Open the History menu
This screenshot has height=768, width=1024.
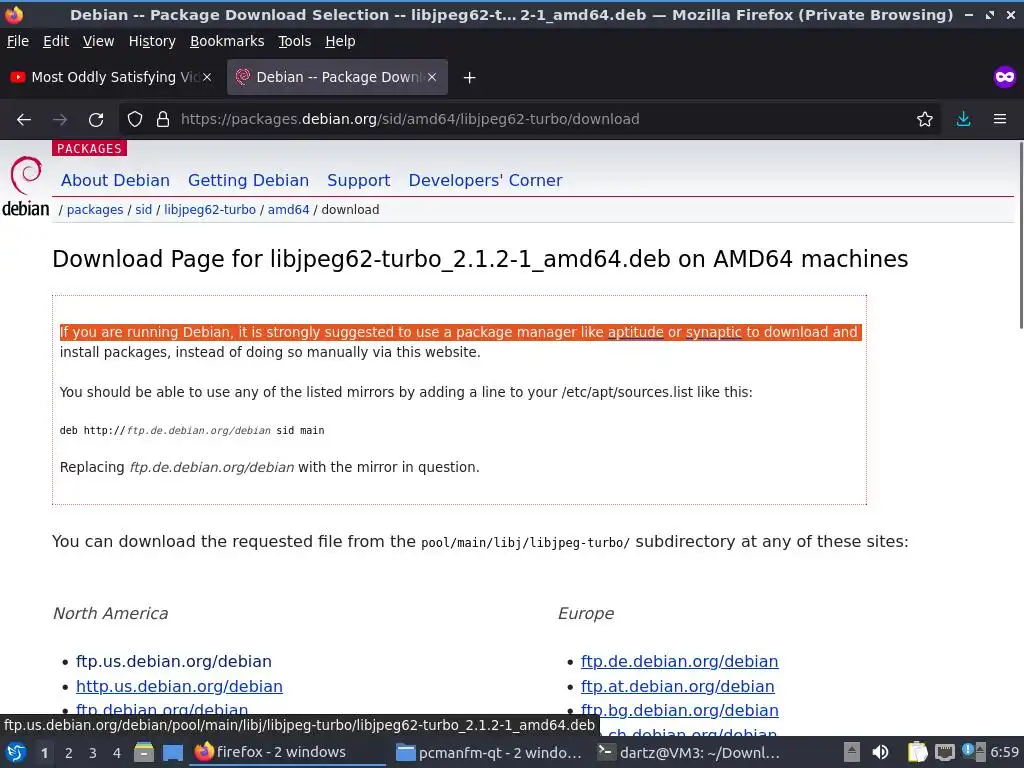click(x=152, y=41)
